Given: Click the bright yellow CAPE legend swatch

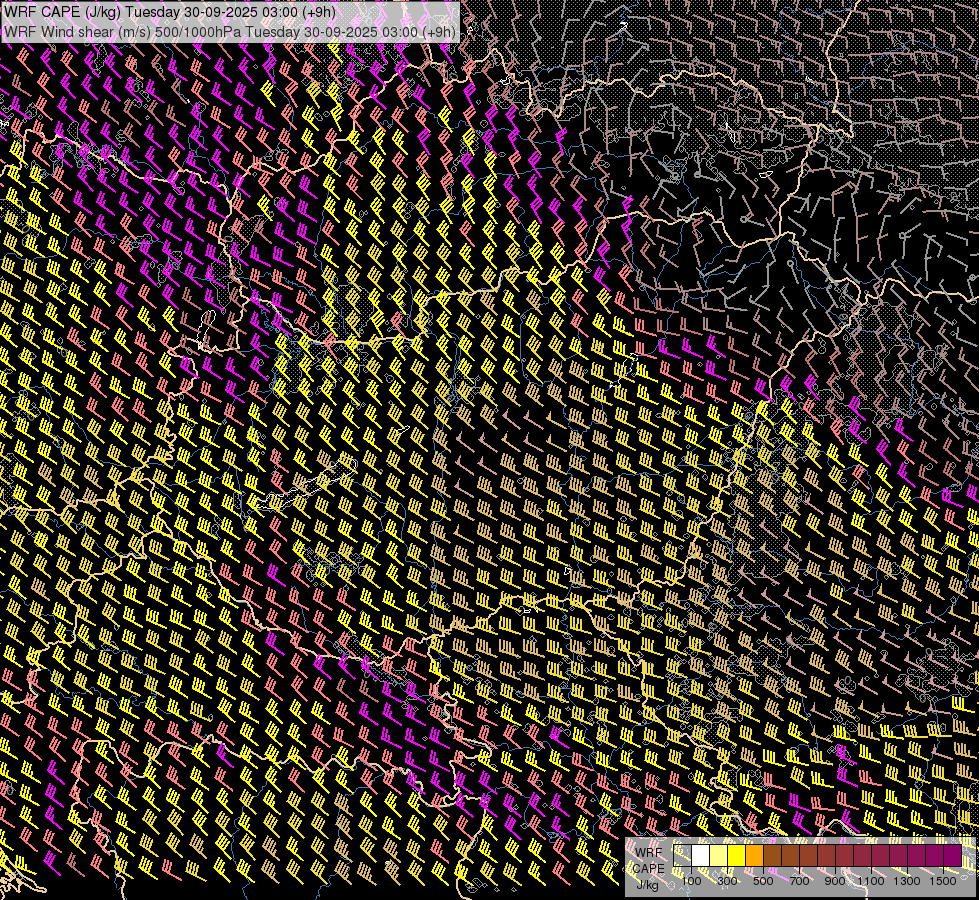Looking at the screenshot, I should 736,856.
